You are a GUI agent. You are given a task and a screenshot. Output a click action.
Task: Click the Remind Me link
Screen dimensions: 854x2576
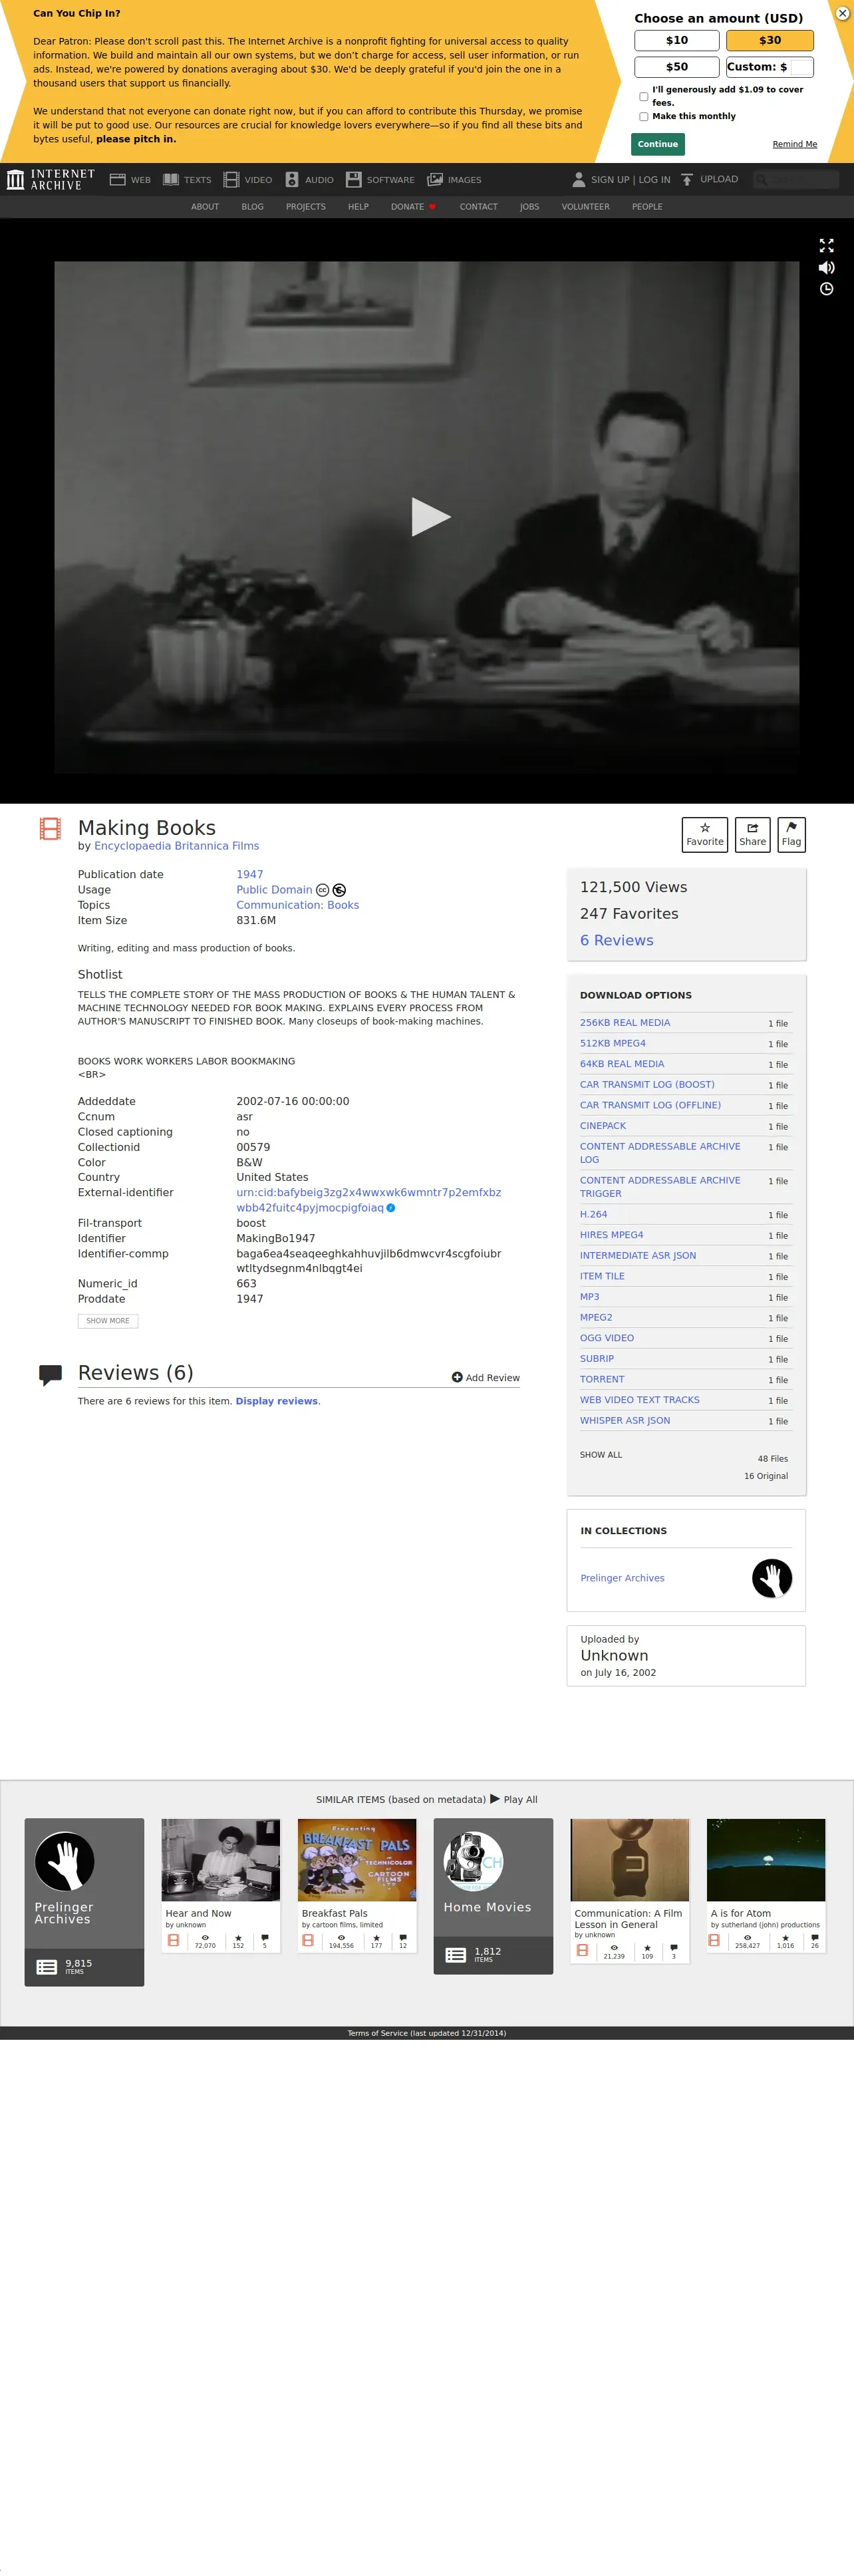click(794, 144)
